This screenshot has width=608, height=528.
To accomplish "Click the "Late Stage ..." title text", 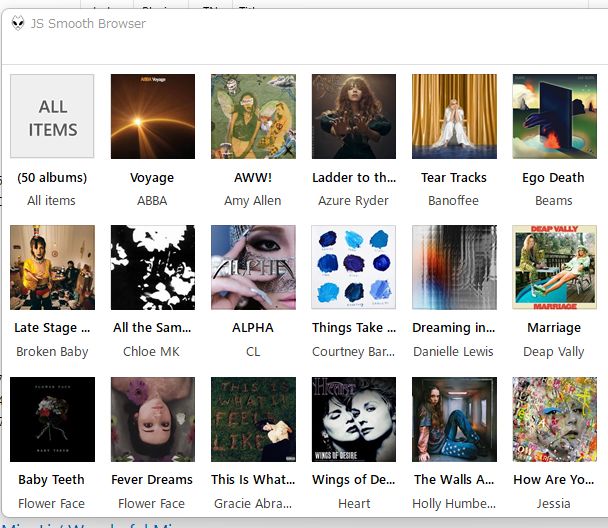I will pyautogui.click(x=52, y=328).
